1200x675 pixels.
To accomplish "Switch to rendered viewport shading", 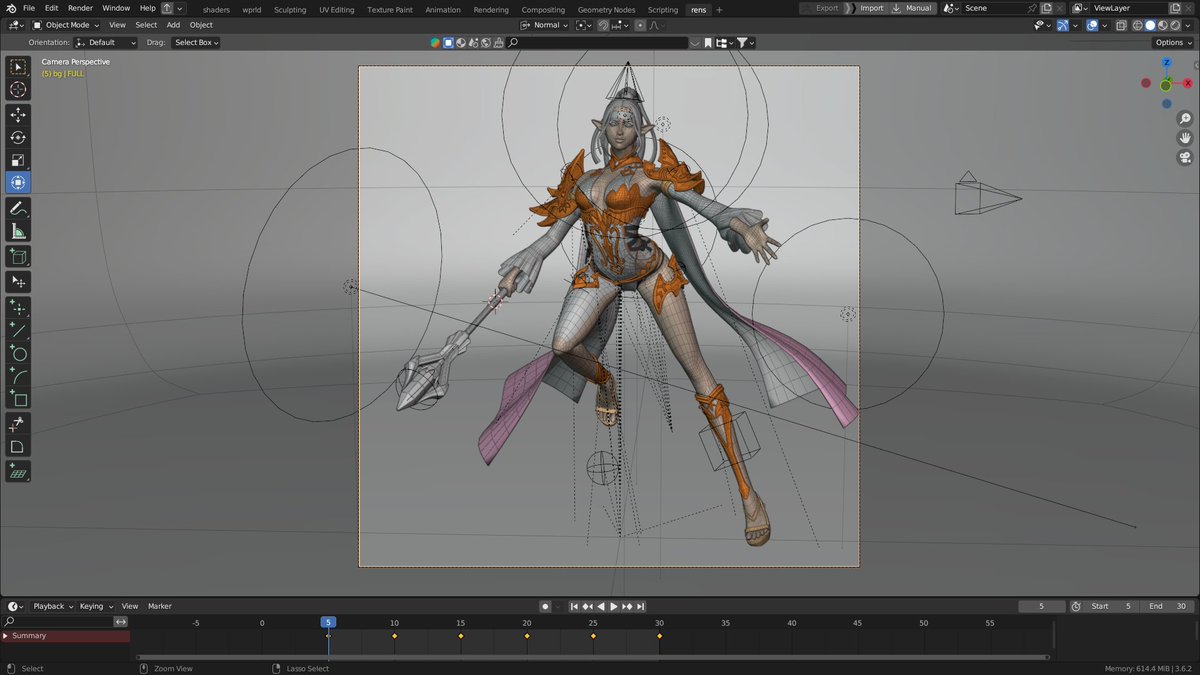I will pyautogui.click(x=1176, y=25).
